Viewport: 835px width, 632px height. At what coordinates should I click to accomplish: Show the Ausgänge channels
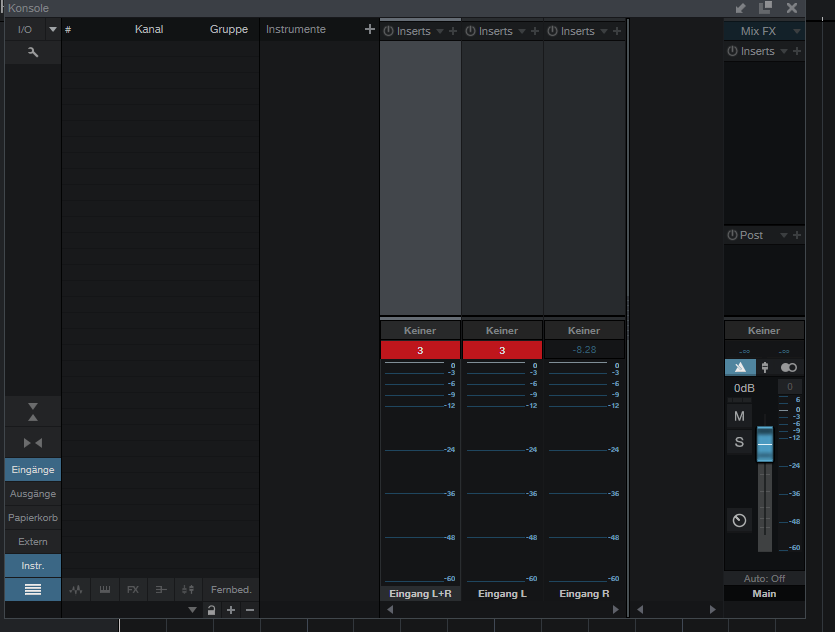coord(32,494)
